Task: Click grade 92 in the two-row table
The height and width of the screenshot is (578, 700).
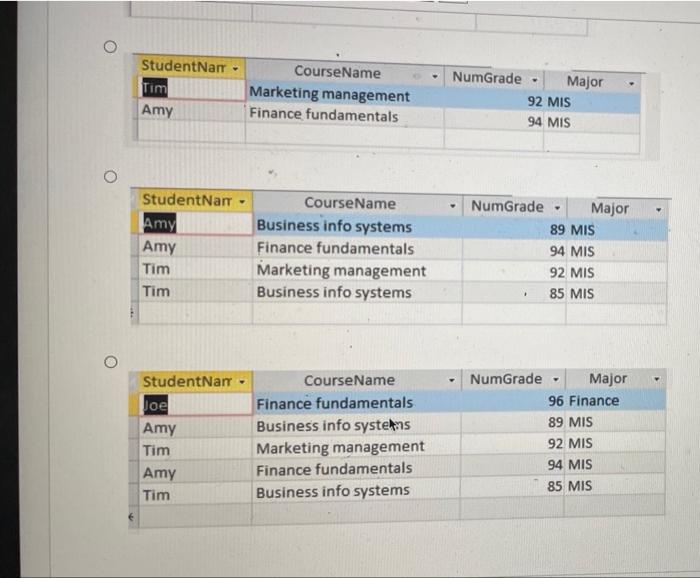Action: (494, 102)
